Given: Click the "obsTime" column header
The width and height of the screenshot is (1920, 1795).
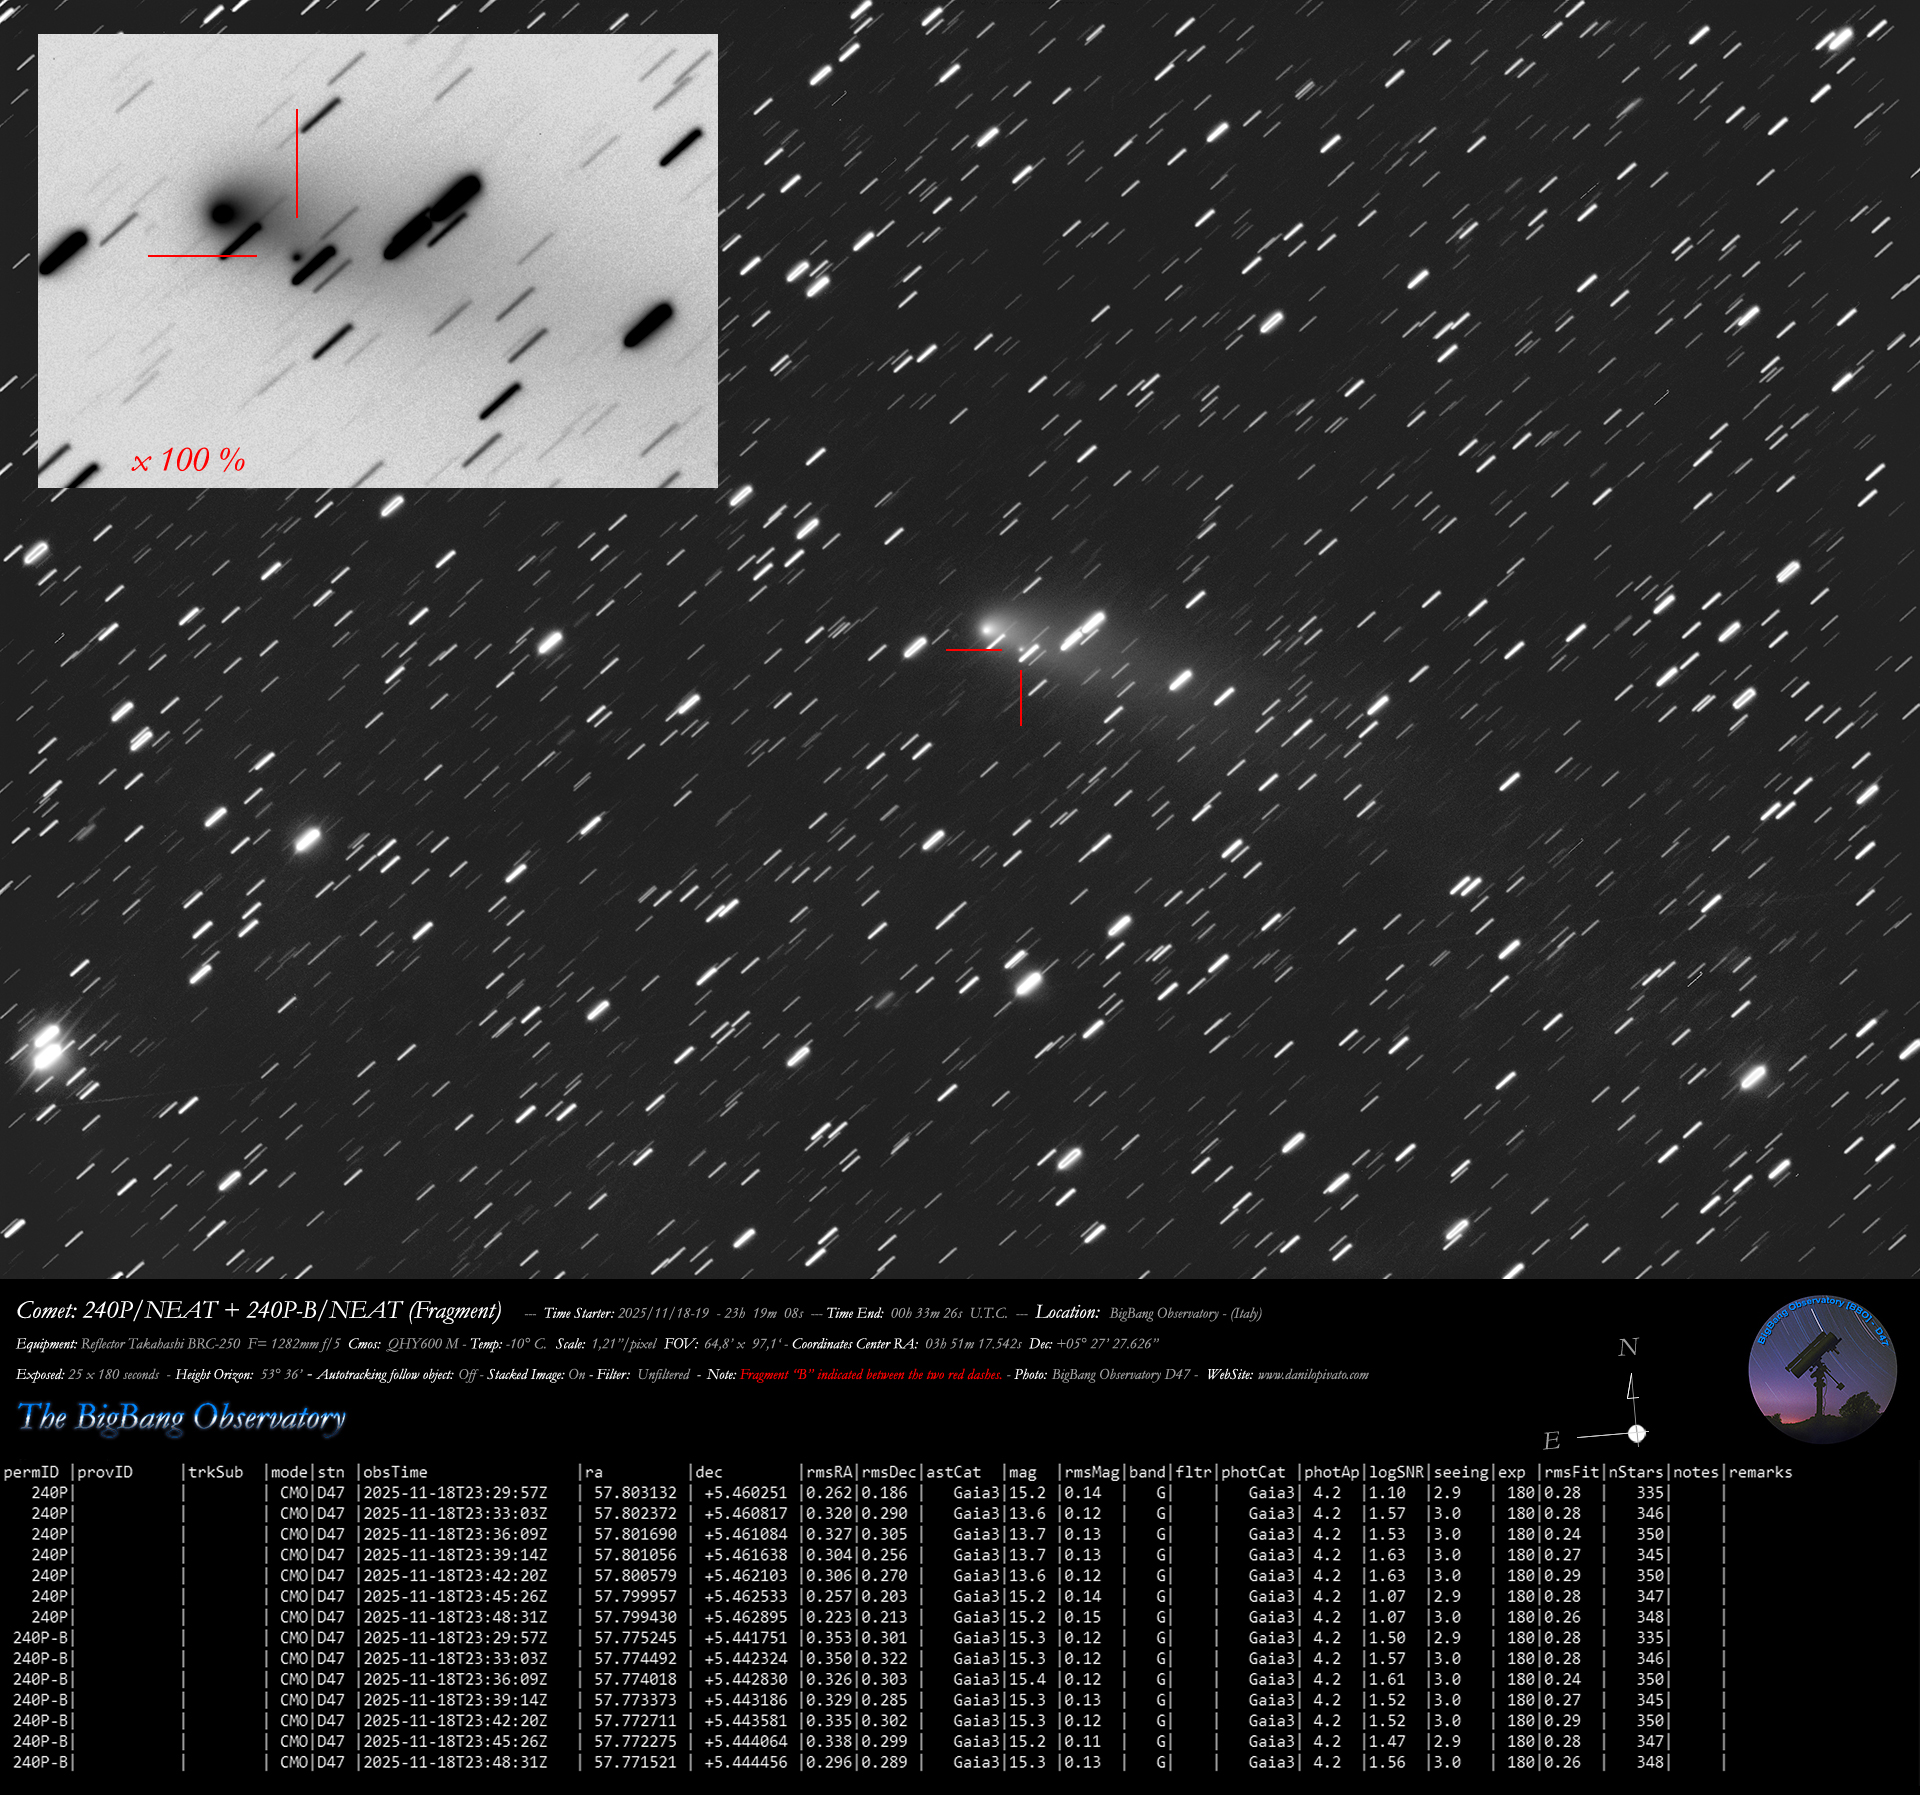Looking at the screenshot, I should tap(395, 1472).
